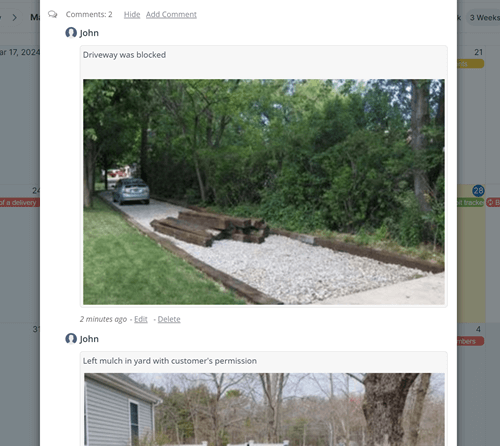Screen dimensions: 500x446
Task: Open the red delivery event on day 24
Action: pos(20,202)
